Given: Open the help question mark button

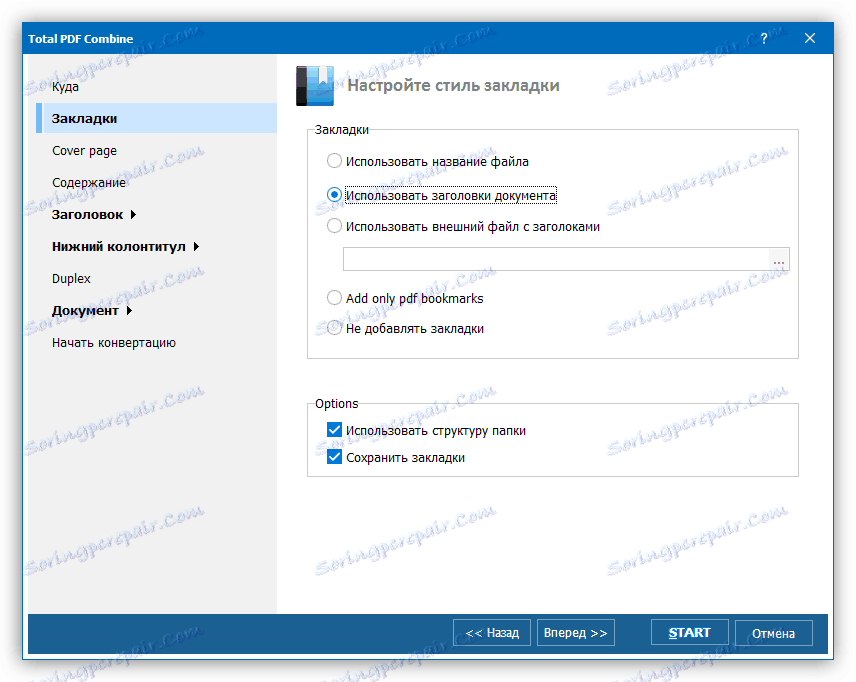Looking at the screenshot, I should coord(764,38).
